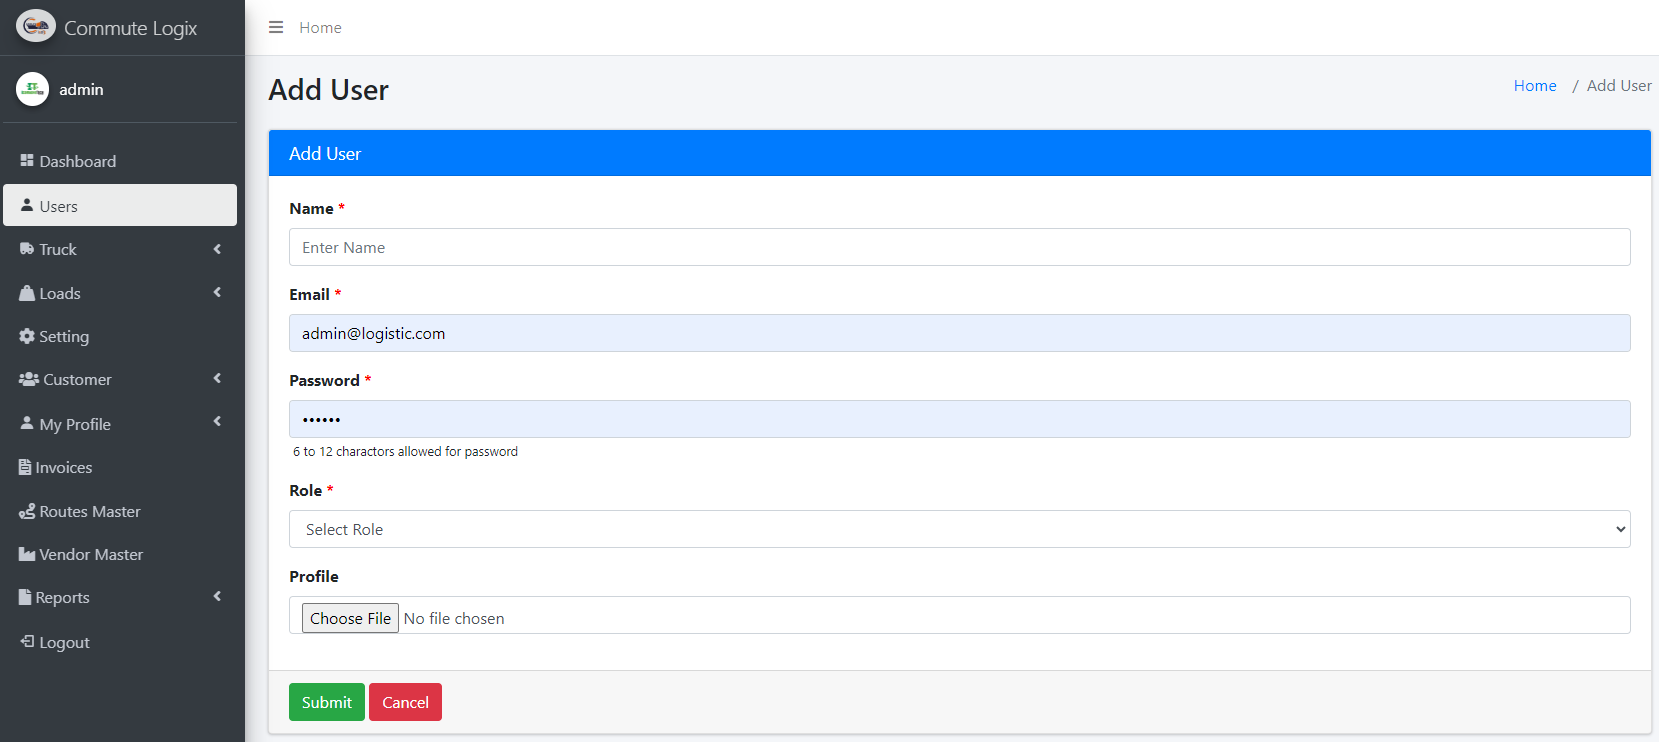Click the hamburger menu toggle icon
This screenshot has width=1659, height=742.
coord(276,27)
